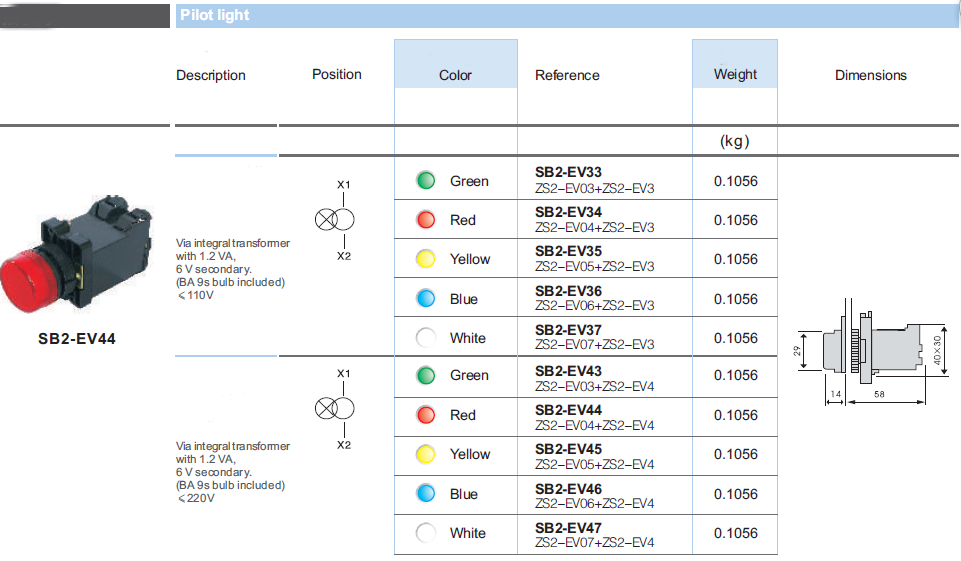961x561 pixels.
Task: Click the lamp symbol for the 110V group
Action: [335, 219]
